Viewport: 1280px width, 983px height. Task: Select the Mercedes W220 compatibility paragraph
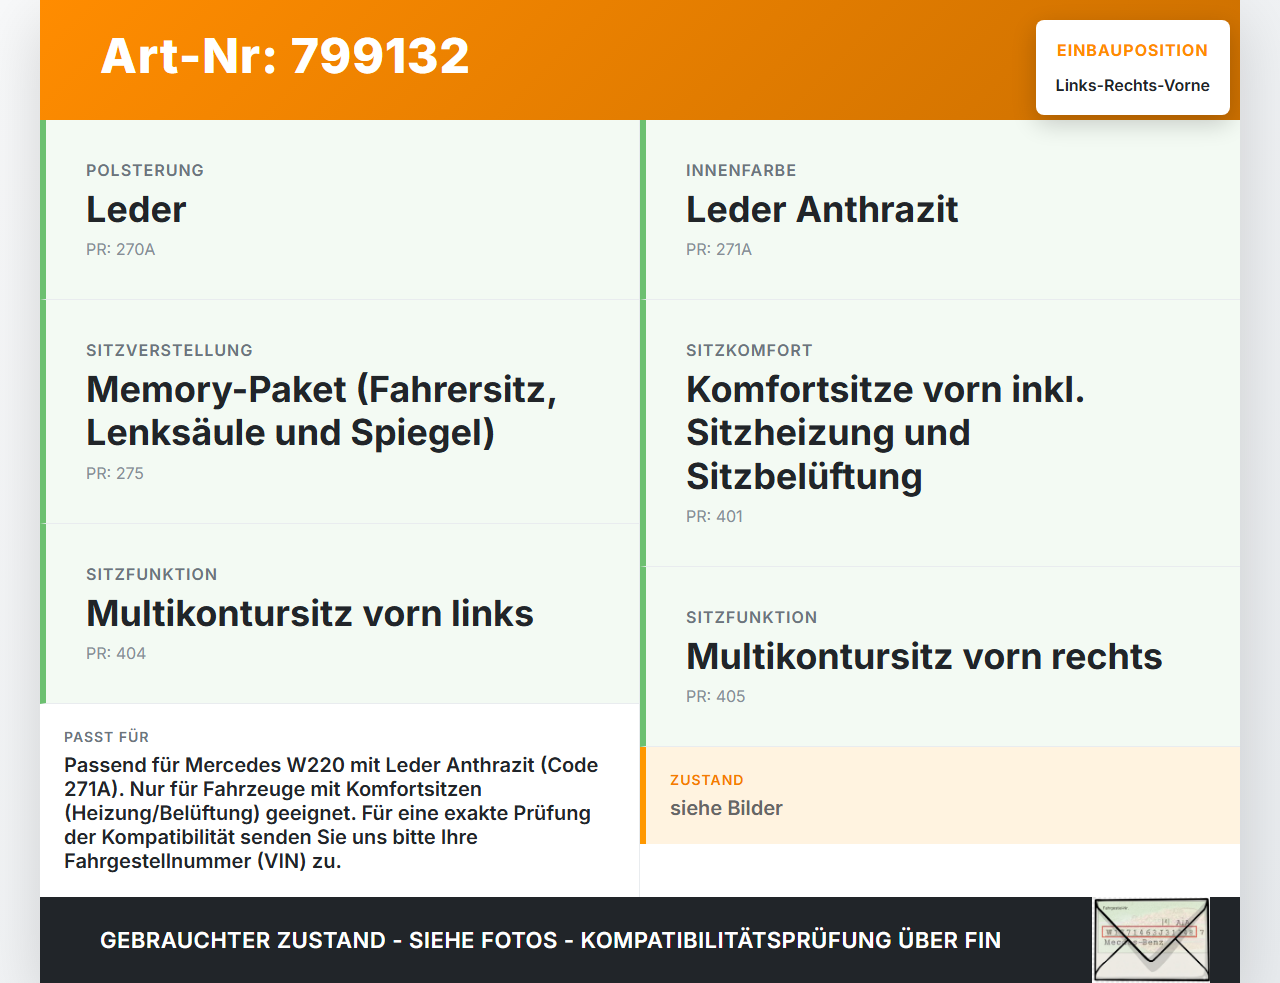click(x=331, y=813)
